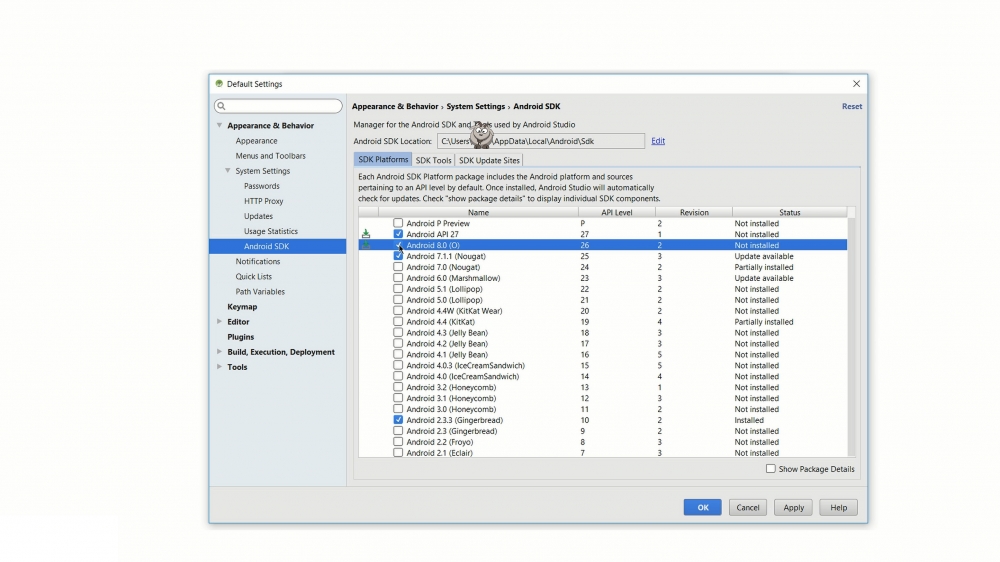Image resolution: width=1000 pixels, height=562 pixels.
Task: Open the SDK Update Sites tab
Action: (489, 160)
